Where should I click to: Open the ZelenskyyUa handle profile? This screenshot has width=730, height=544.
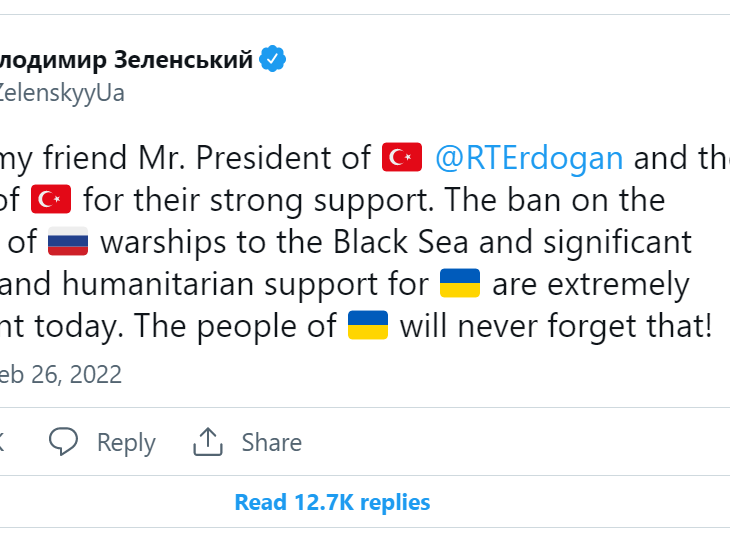tap(62, 93)
